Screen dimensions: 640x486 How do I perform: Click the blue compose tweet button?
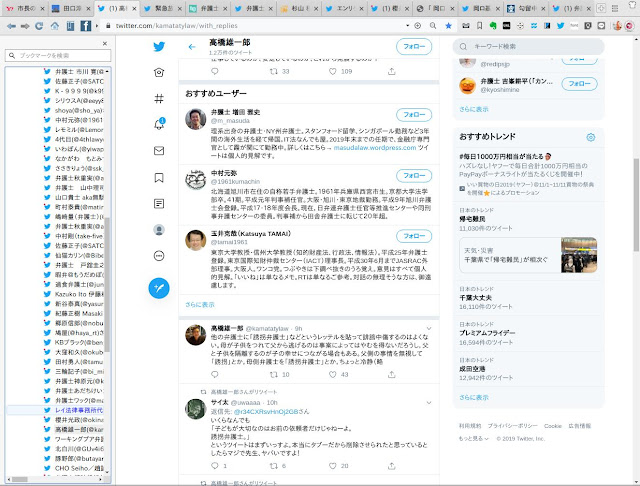pos(159,288)
